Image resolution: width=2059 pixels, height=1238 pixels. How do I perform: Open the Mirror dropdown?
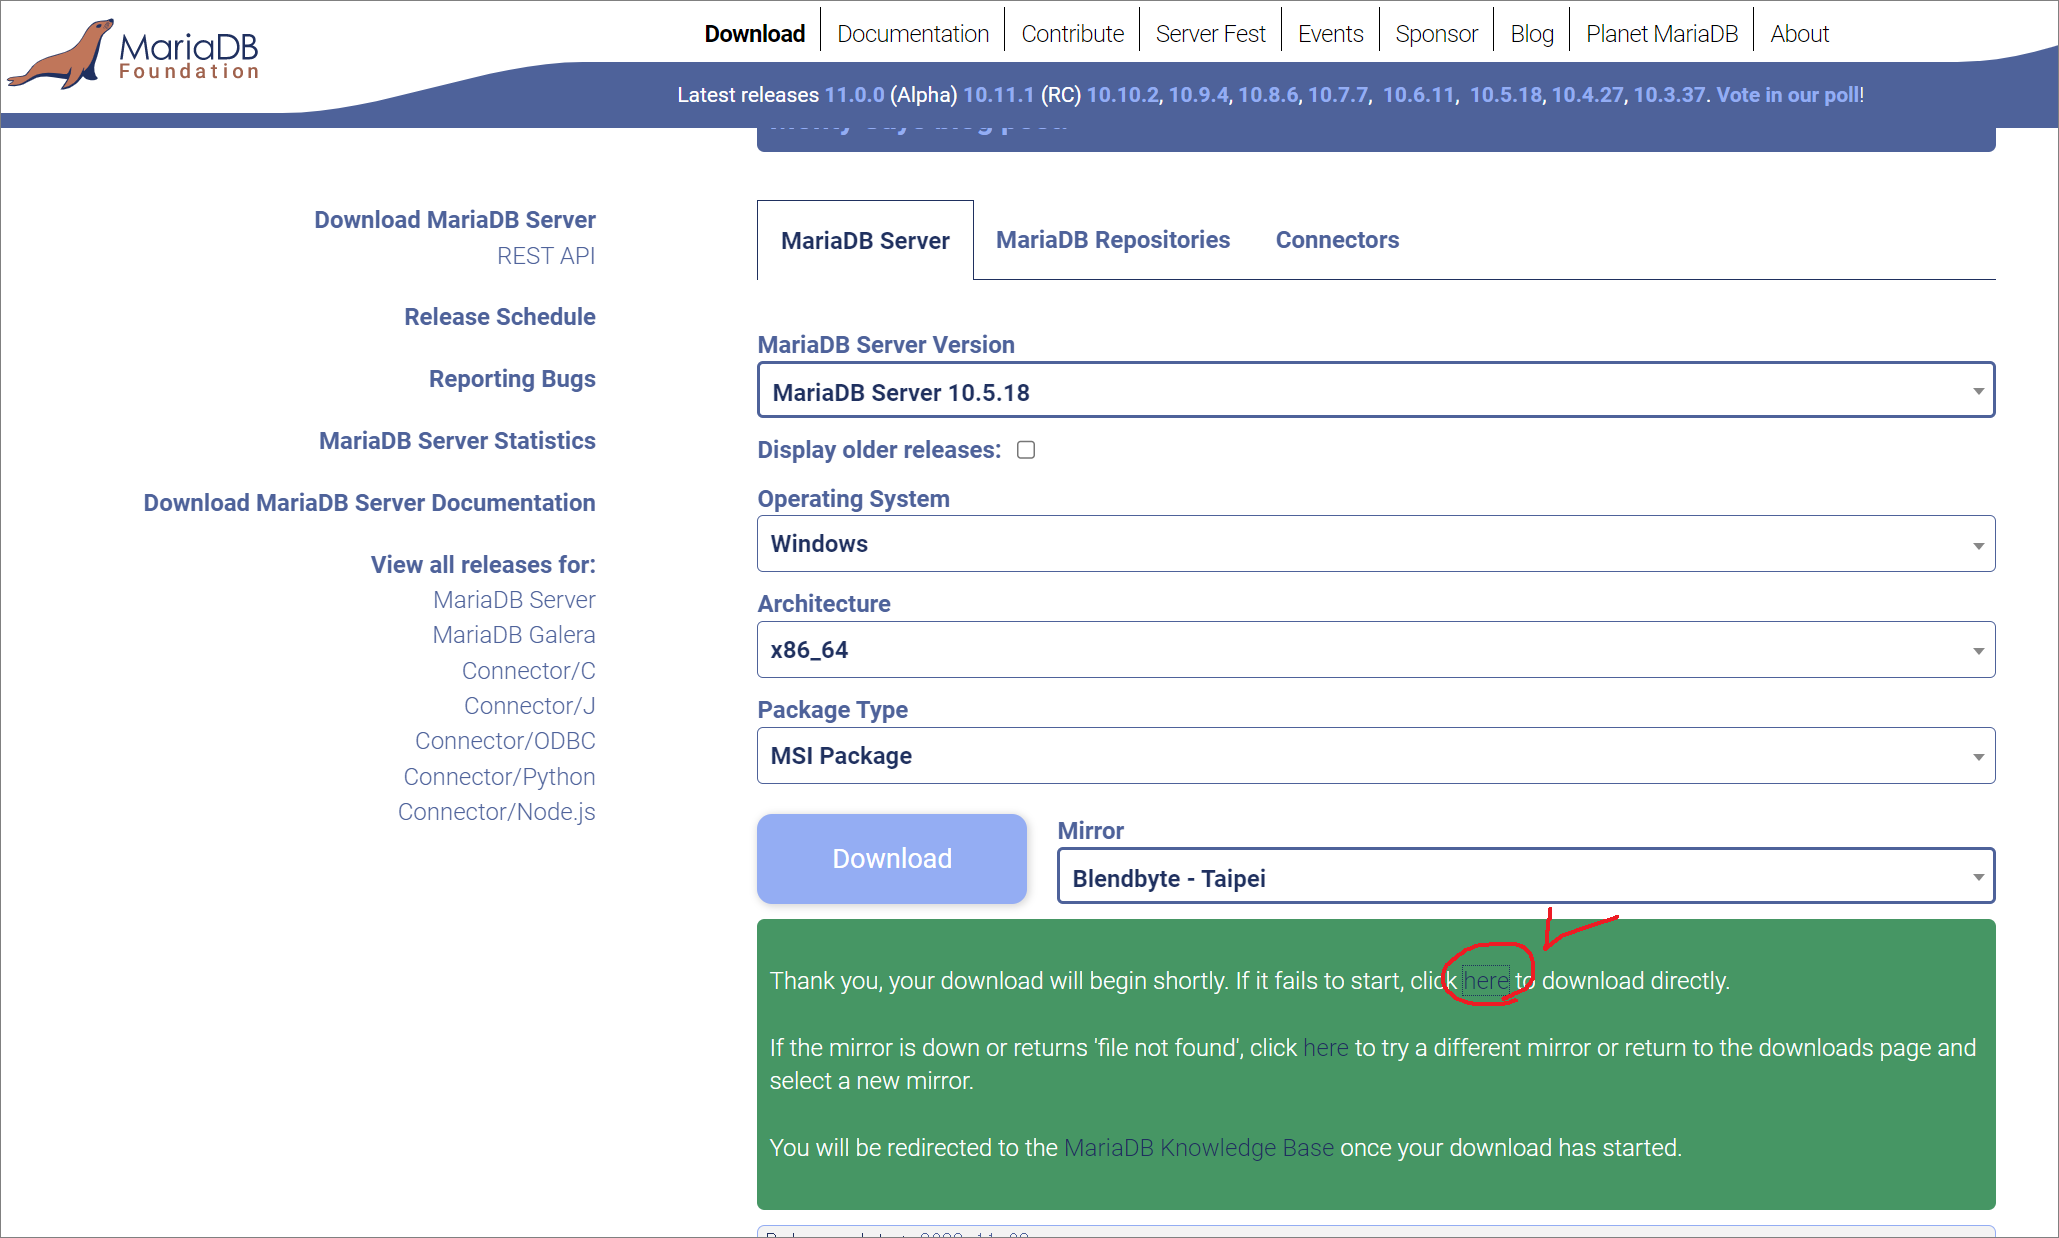tap(1526, 877)
